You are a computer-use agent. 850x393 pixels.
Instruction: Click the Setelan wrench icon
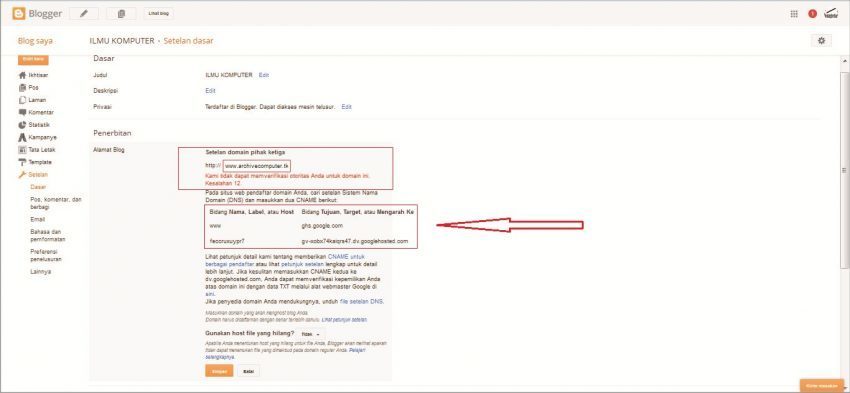tap(22, 175)
